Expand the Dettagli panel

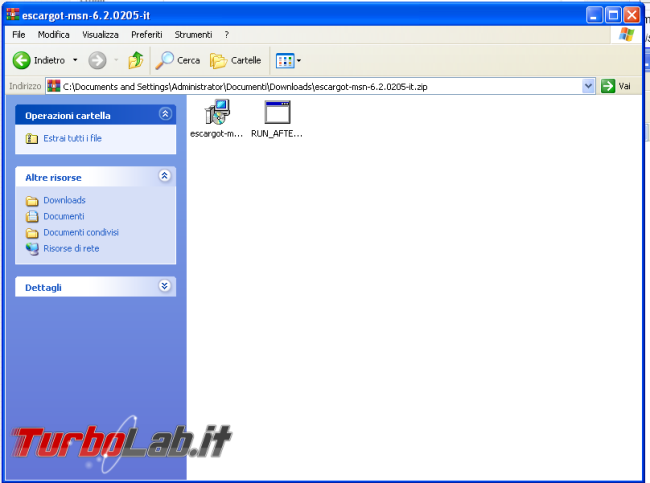point(165,286)
